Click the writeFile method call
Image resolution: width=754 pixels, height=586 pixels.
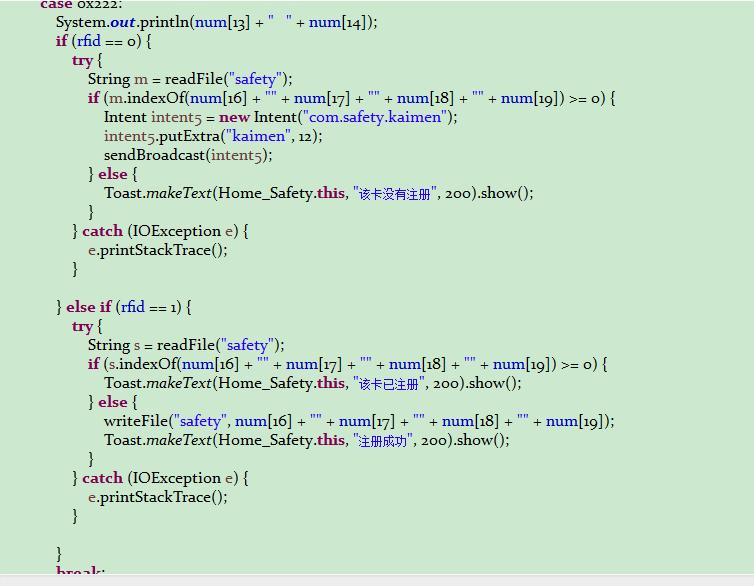(137, 421)
